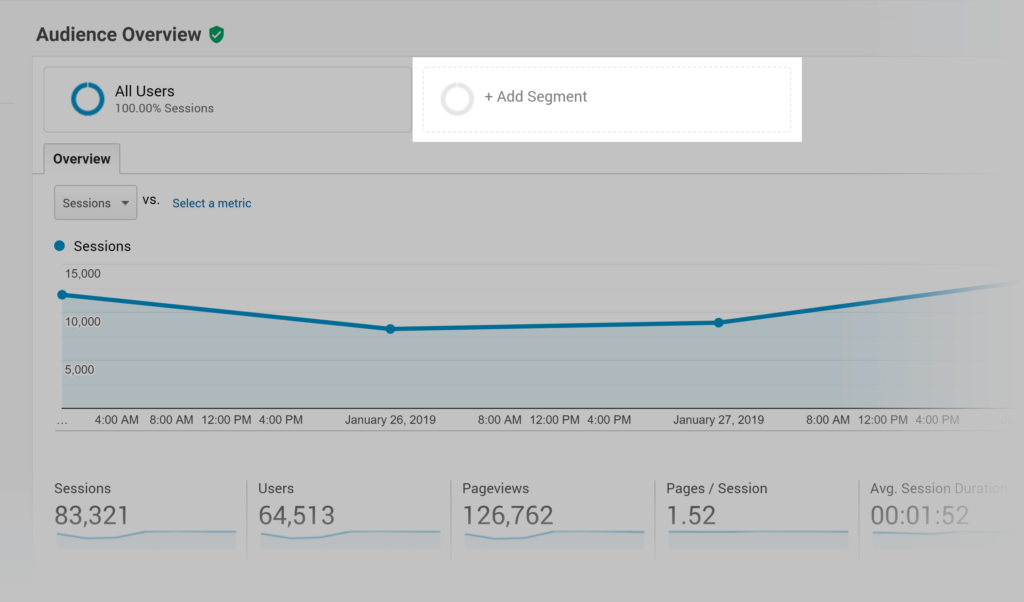1024x602 pixels.
Task: Click the circle icon beside Add Segment
Action: [458, 98]
